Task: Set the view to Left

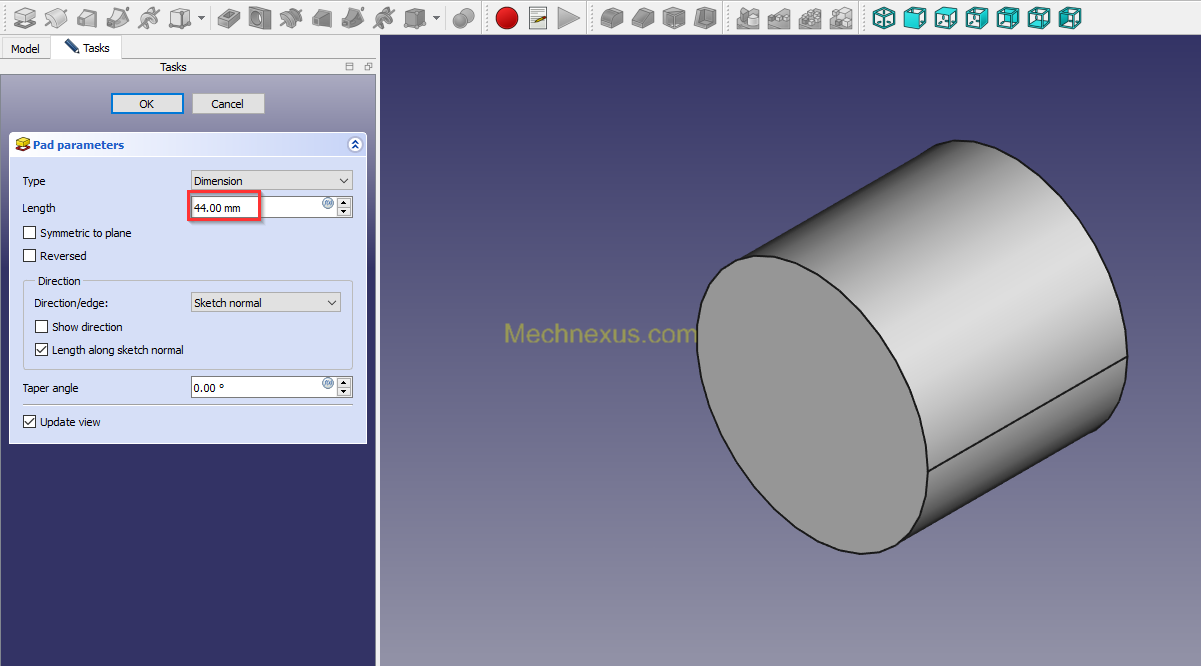Action: (x=1070, y=17)
